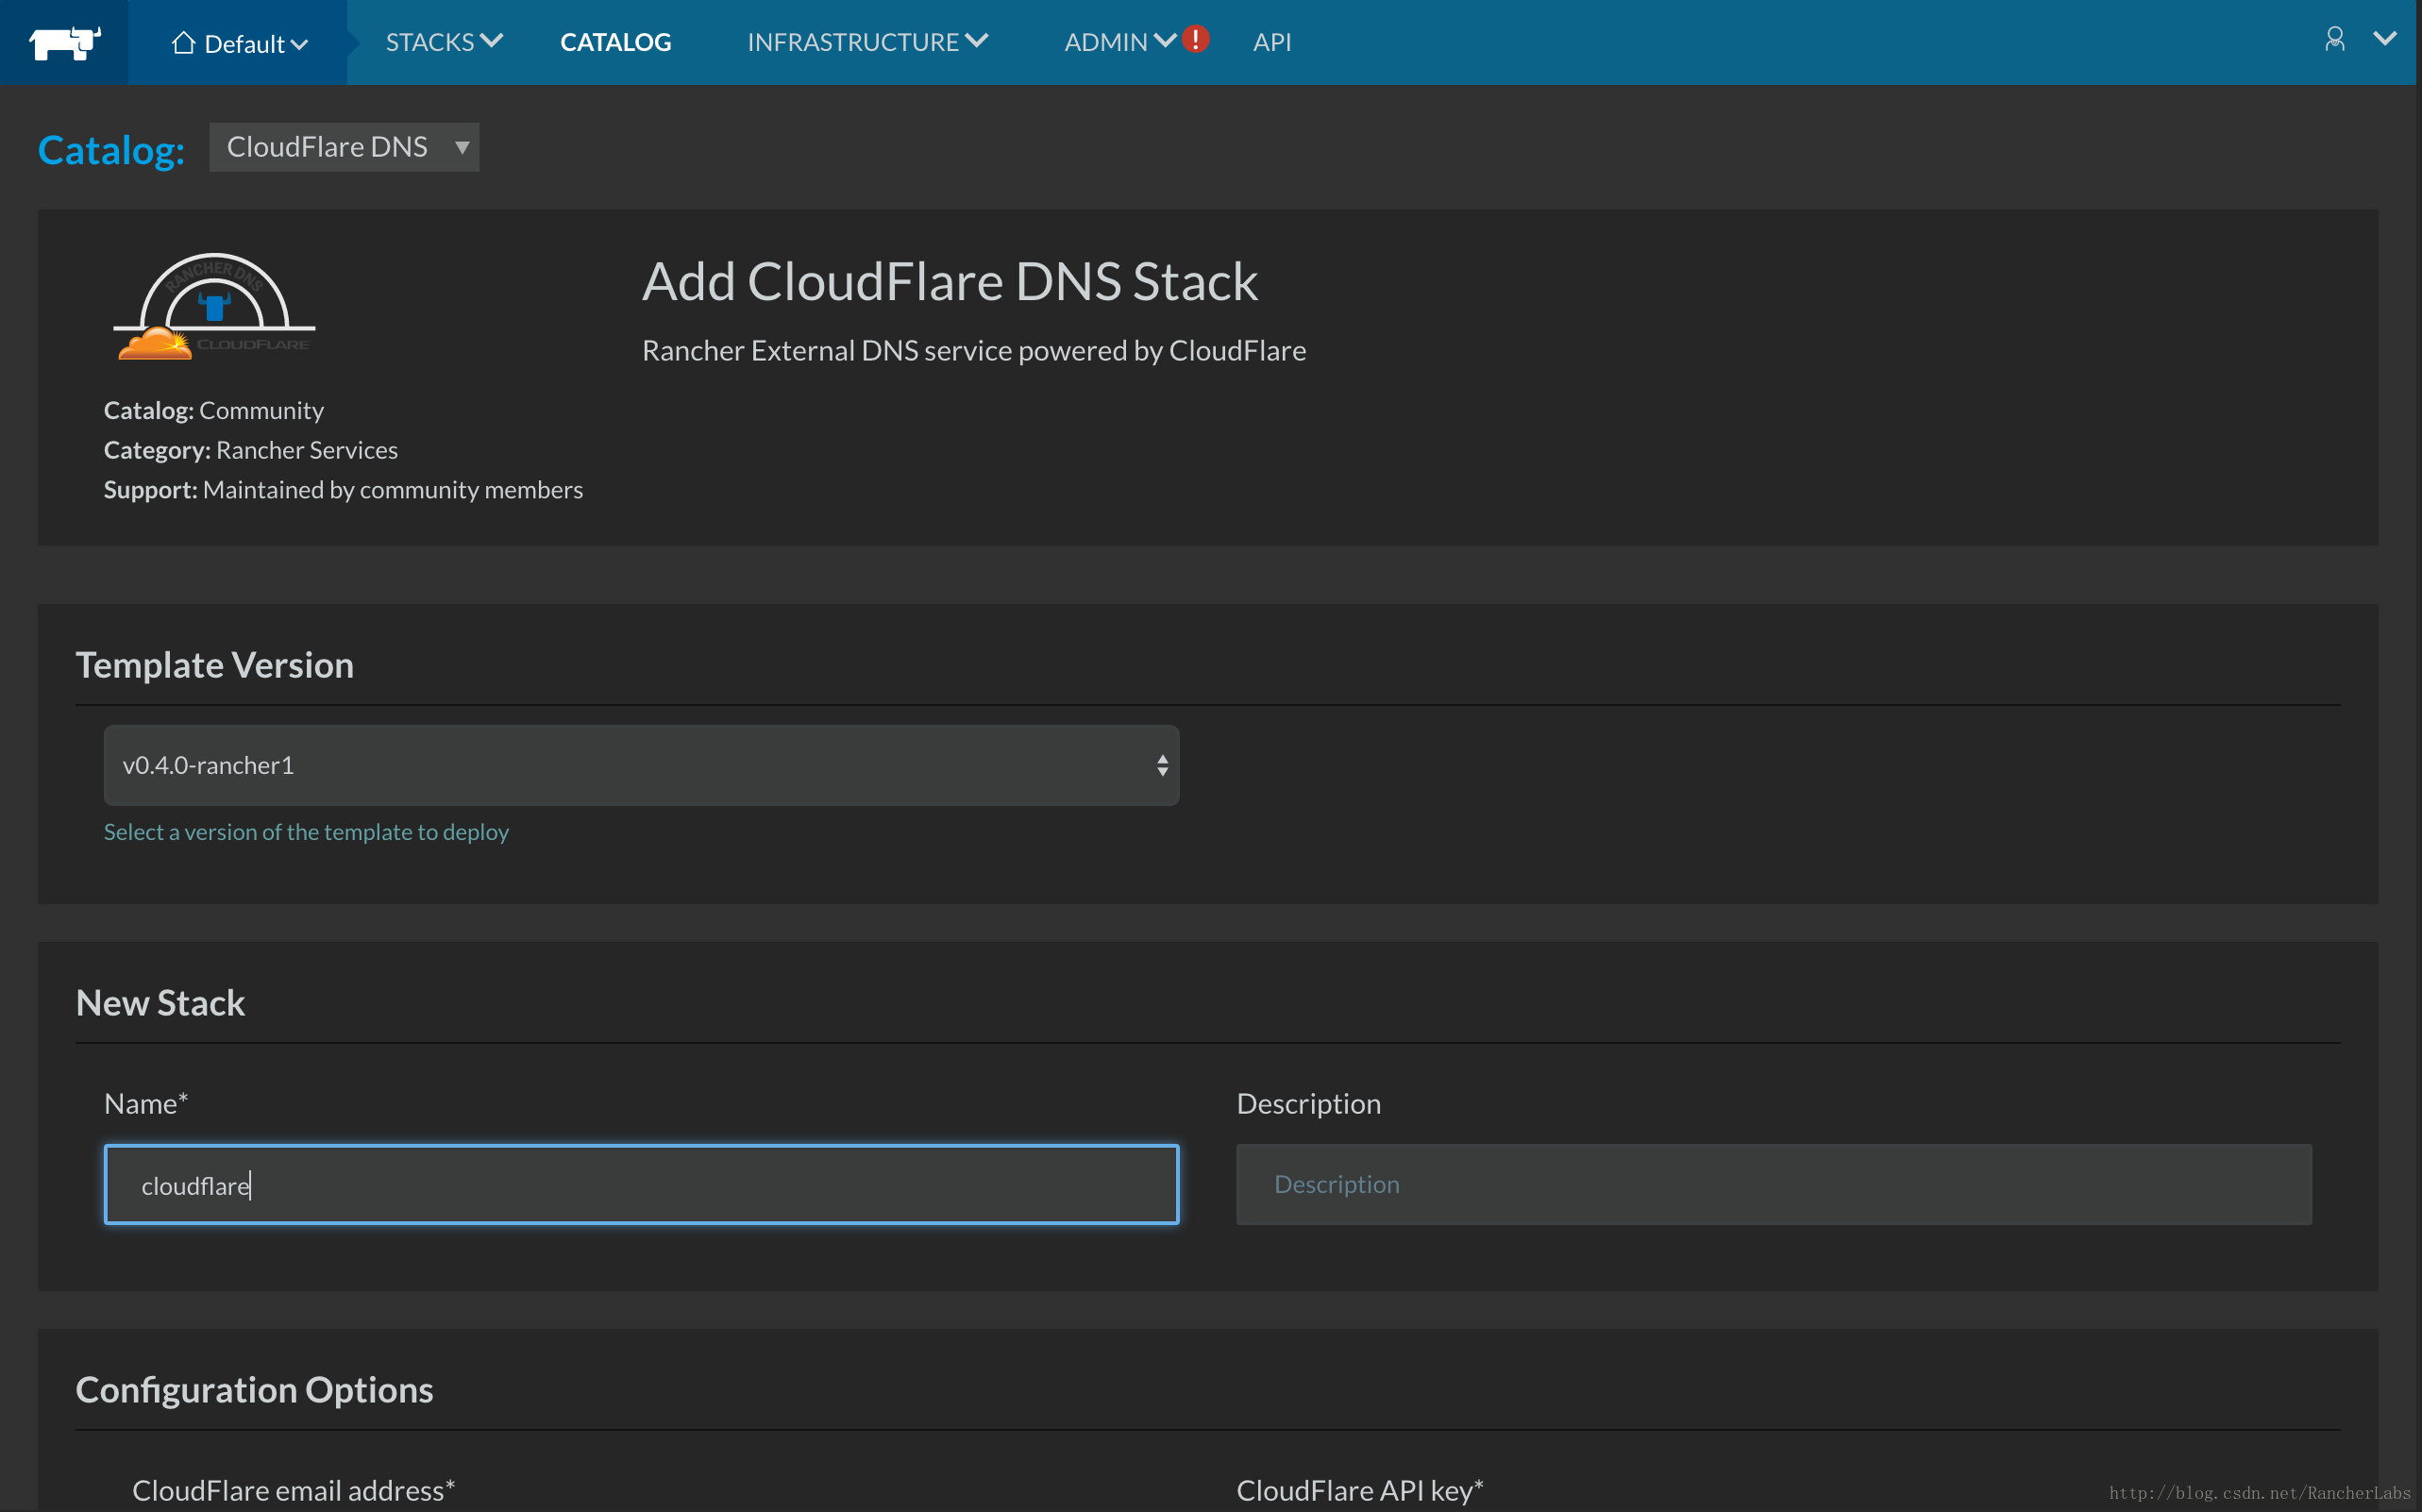This screenshot has height=1512, width=2422.
Task: Click the 'Catalog: Community' text
Action: (213, 410)
